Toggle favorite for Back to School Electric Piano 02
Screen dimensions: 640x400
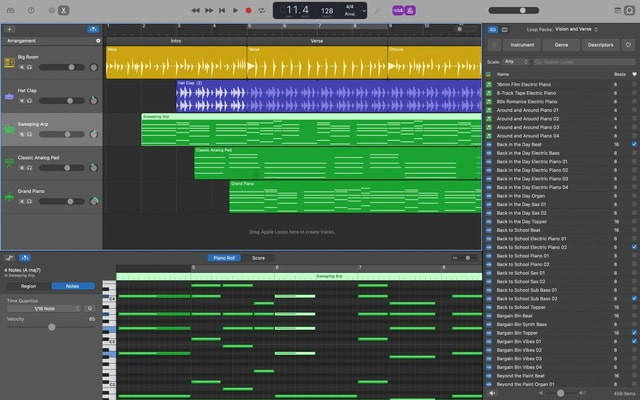tap(634, 246)
